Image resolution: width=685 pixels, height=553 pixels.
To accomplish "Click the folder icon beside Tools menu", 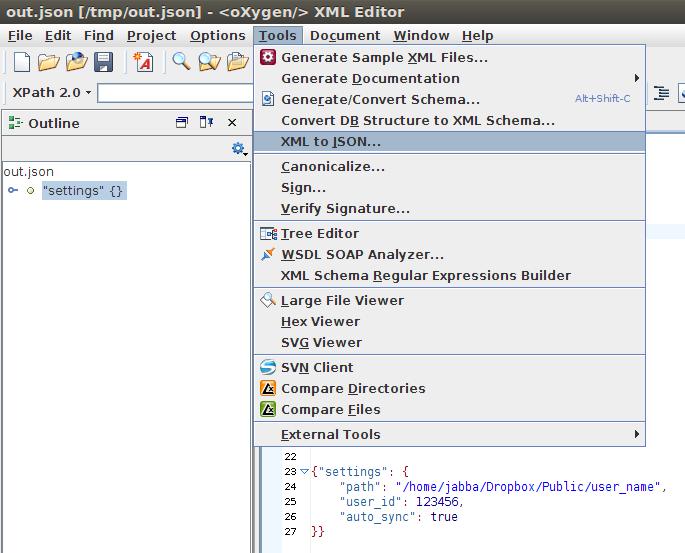I will click(238, 62).
